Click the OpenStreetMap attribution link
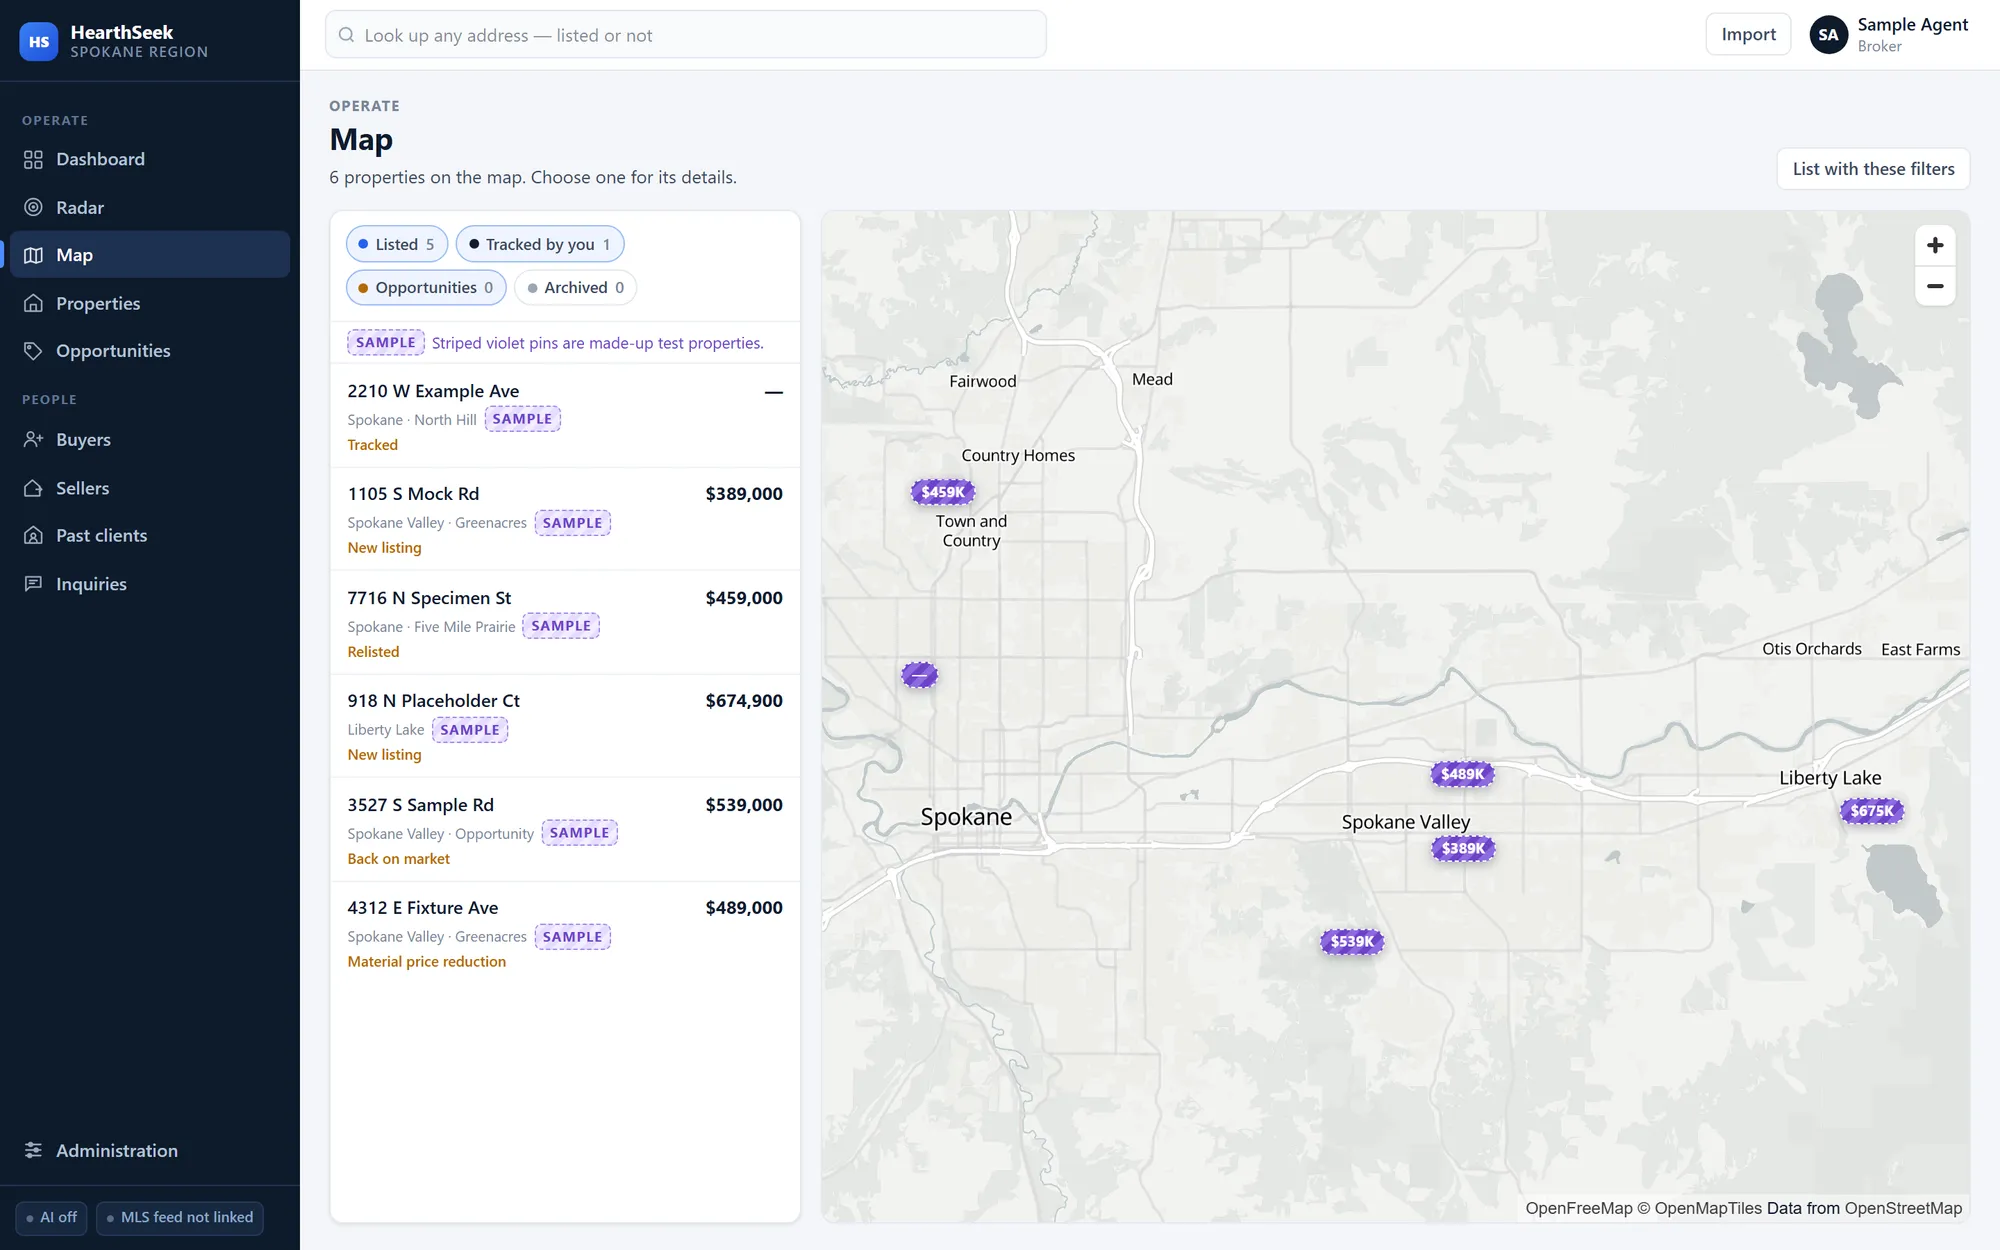Viewport: 2000px width, 1250px height. [1903, 1208]
